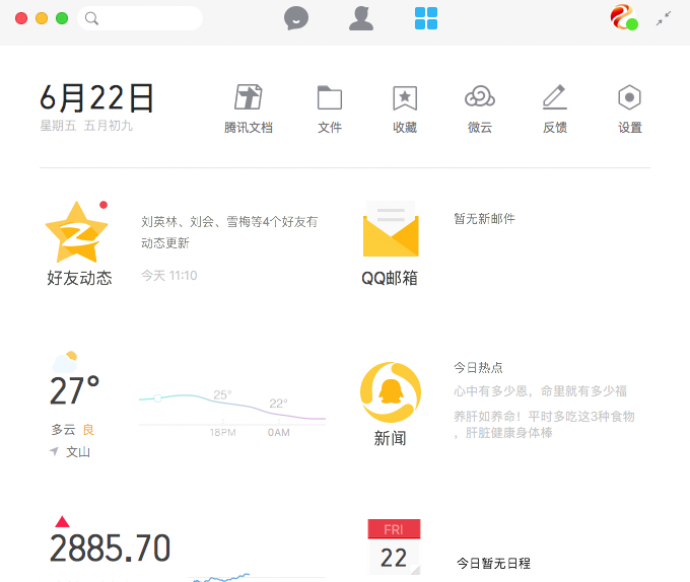This screenshot has height=582, width=690.
Task: Click the search field in title bar
Action: (x=140, y=18)
